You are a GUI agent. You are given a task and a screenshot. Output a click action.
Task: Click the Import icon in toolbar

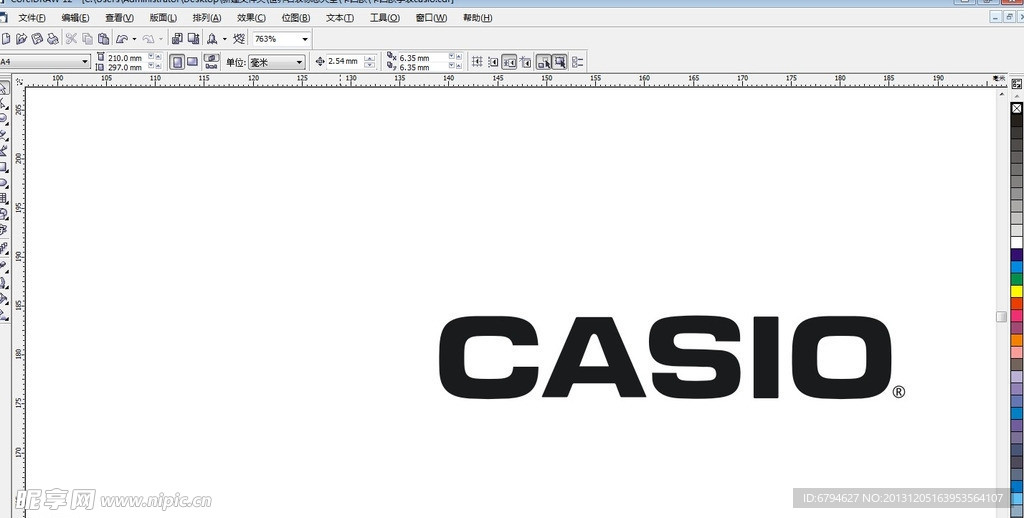tap(177, 39)
